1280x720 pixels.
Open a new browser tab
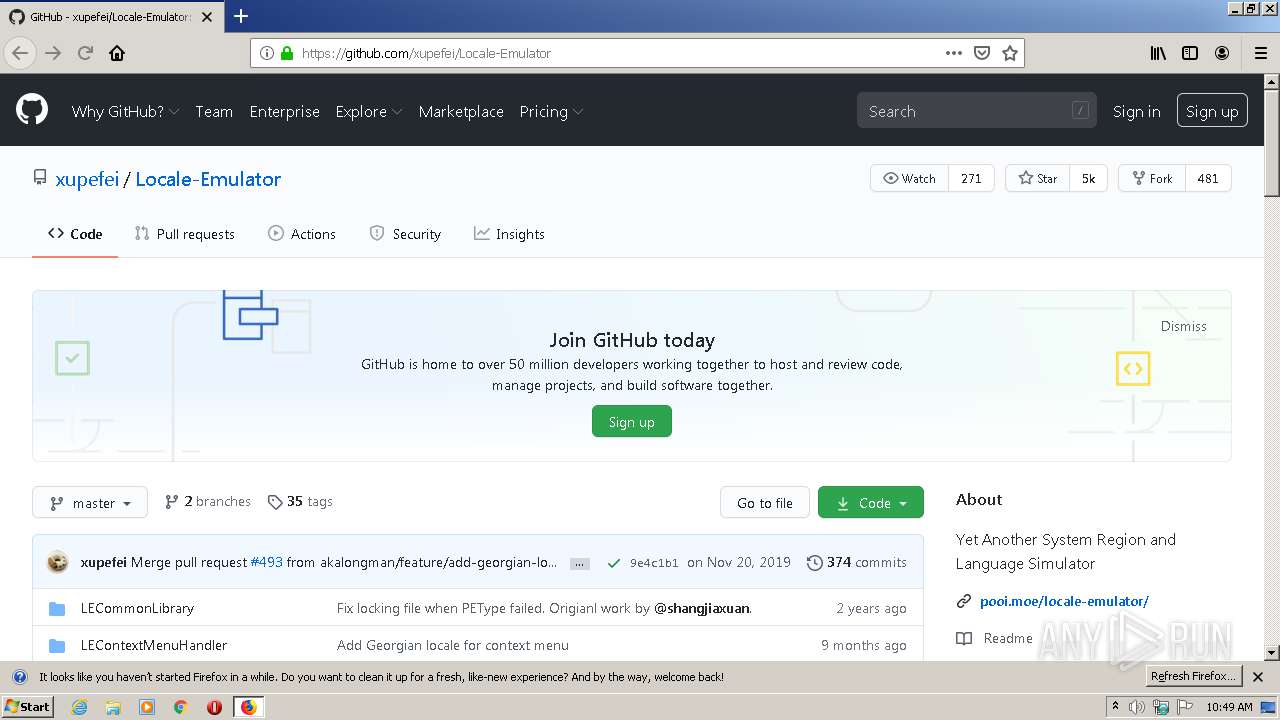click(241, 16)
